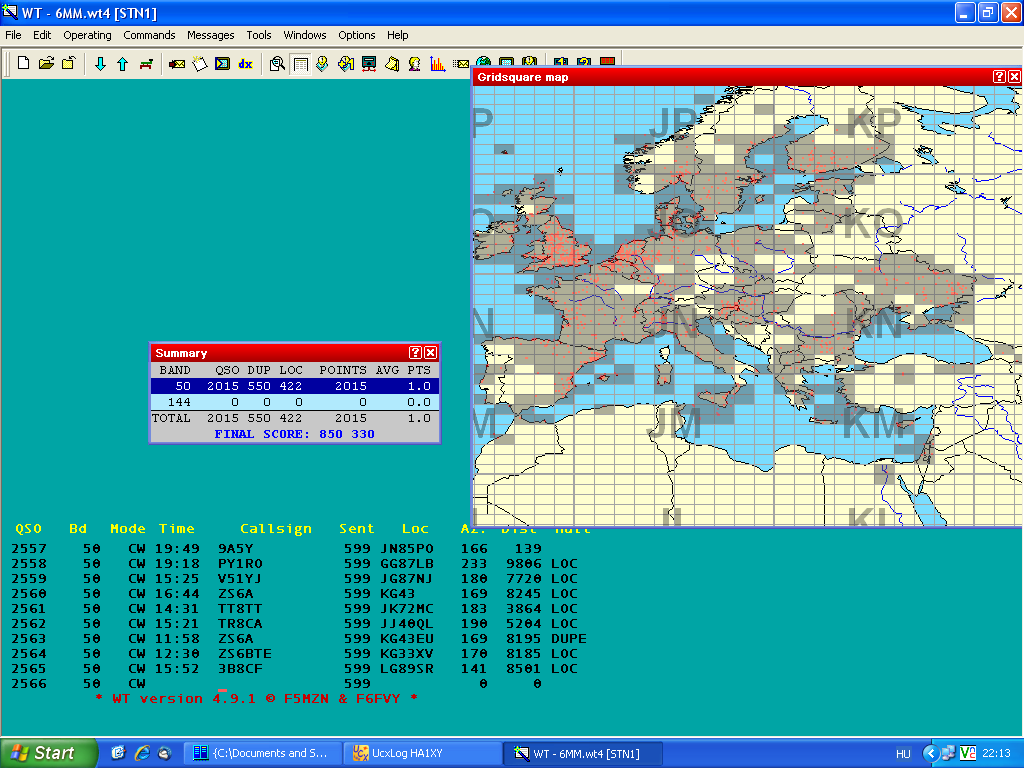Click the tray expand arrow icon
Image resolution: width=1024 pixels, height=768 pixels.
(x=930, y=754)
